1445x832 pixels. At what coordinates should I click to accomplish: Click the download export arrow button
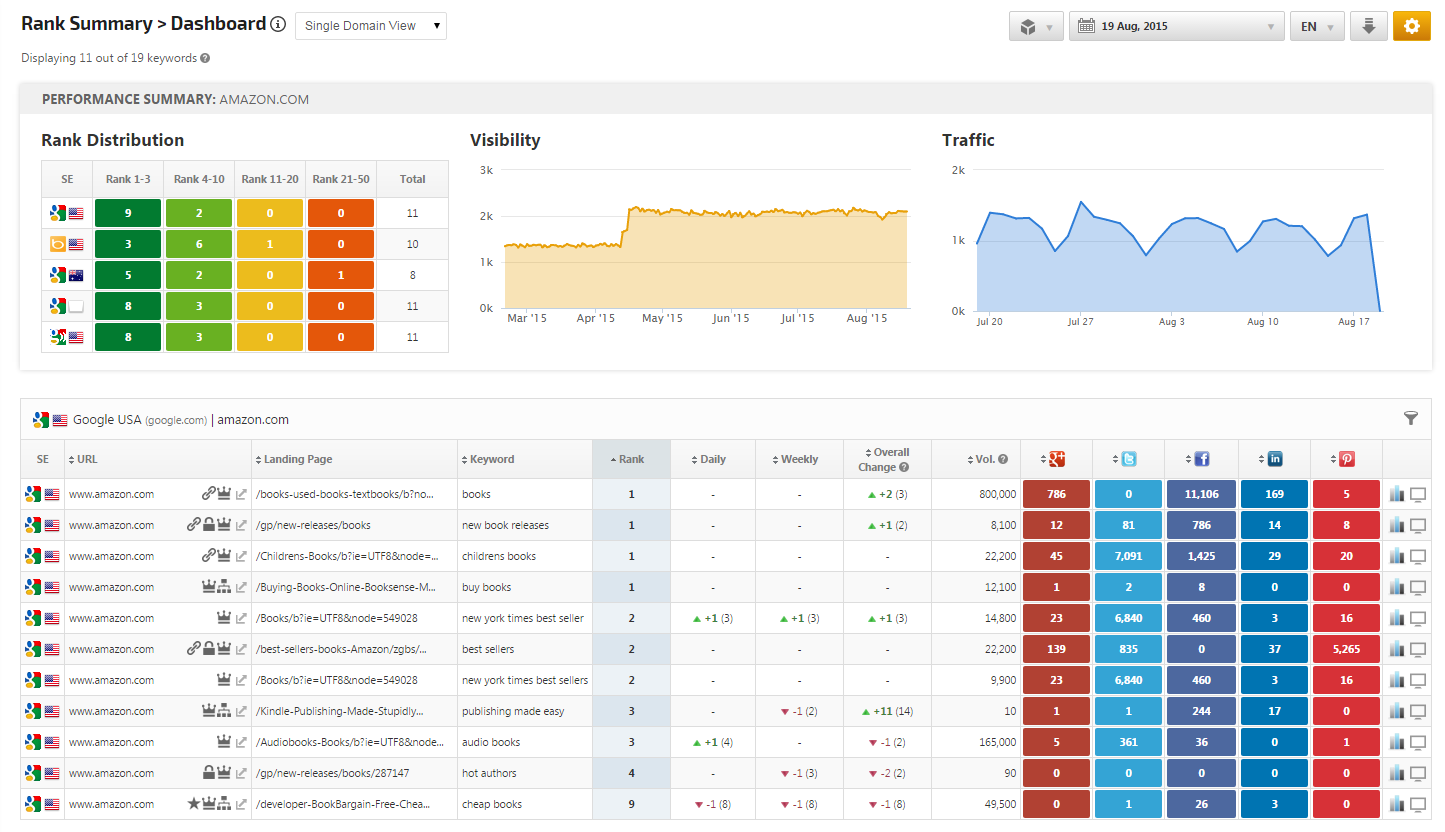(1368, 26)
